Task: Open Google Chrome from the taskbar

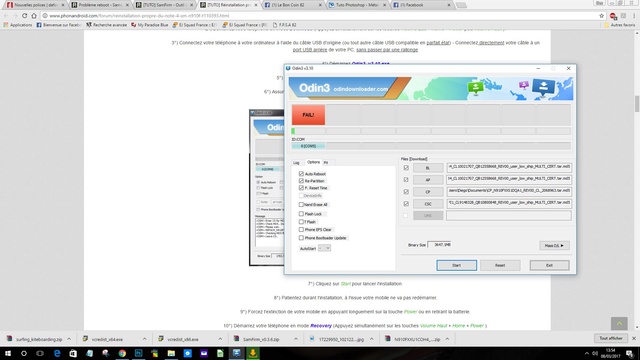Action: 122,353
